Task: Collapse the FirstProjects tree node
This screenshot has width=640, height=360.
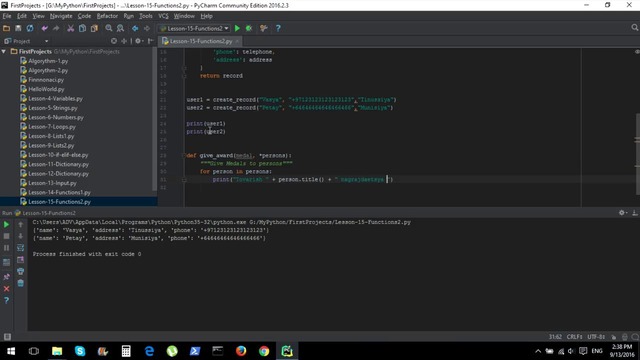Action: [x=4, y=51]
